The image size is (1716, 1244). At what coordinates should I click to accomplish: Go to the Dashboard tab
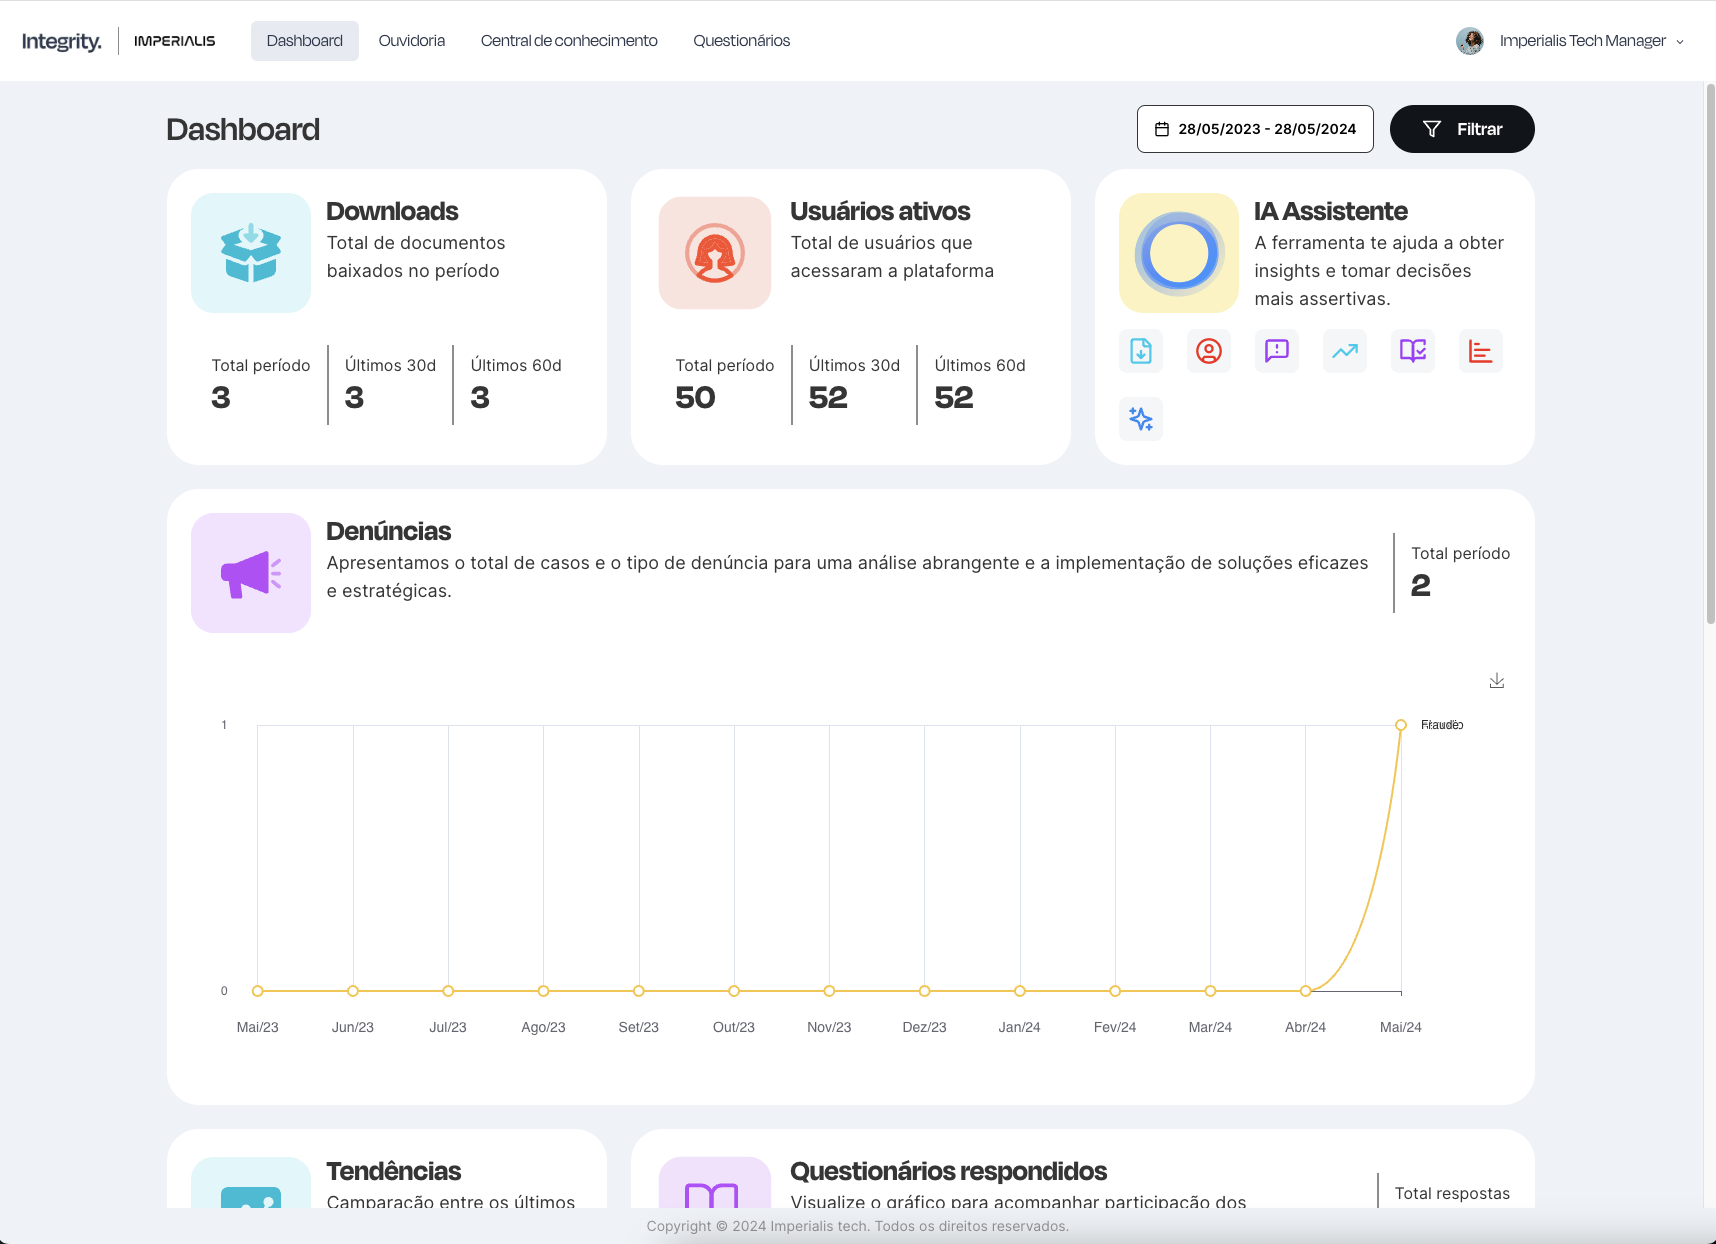pos(305,41)
